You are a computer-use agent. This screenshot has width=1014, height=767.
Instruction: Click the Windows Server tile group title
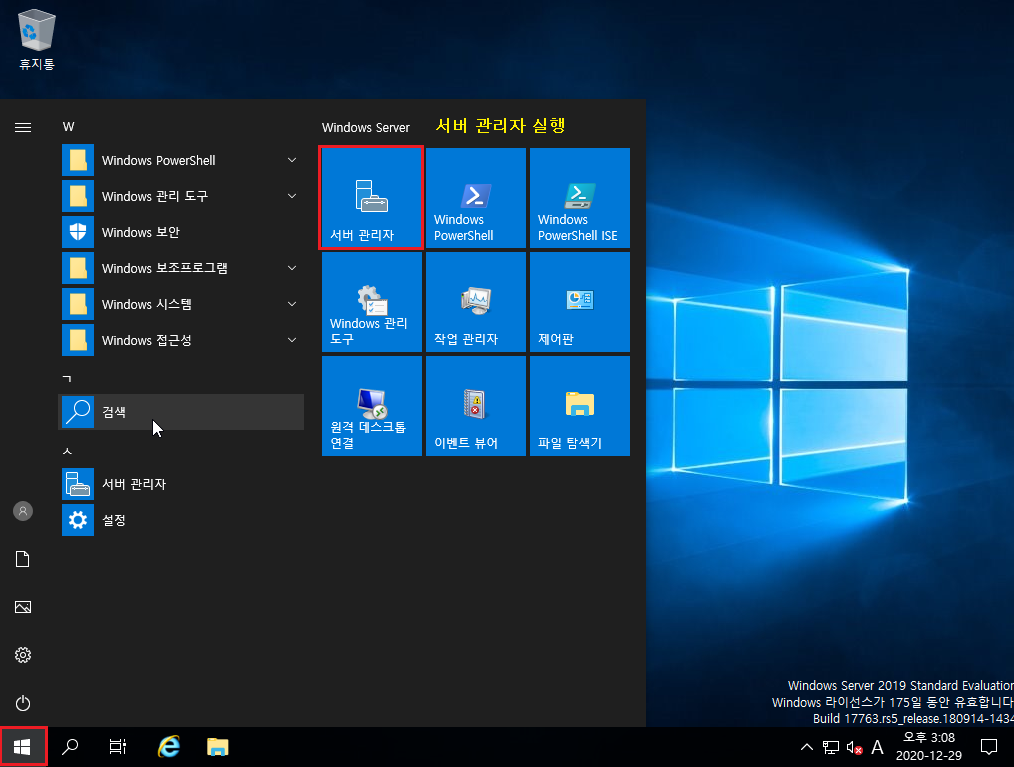point(365,127)
